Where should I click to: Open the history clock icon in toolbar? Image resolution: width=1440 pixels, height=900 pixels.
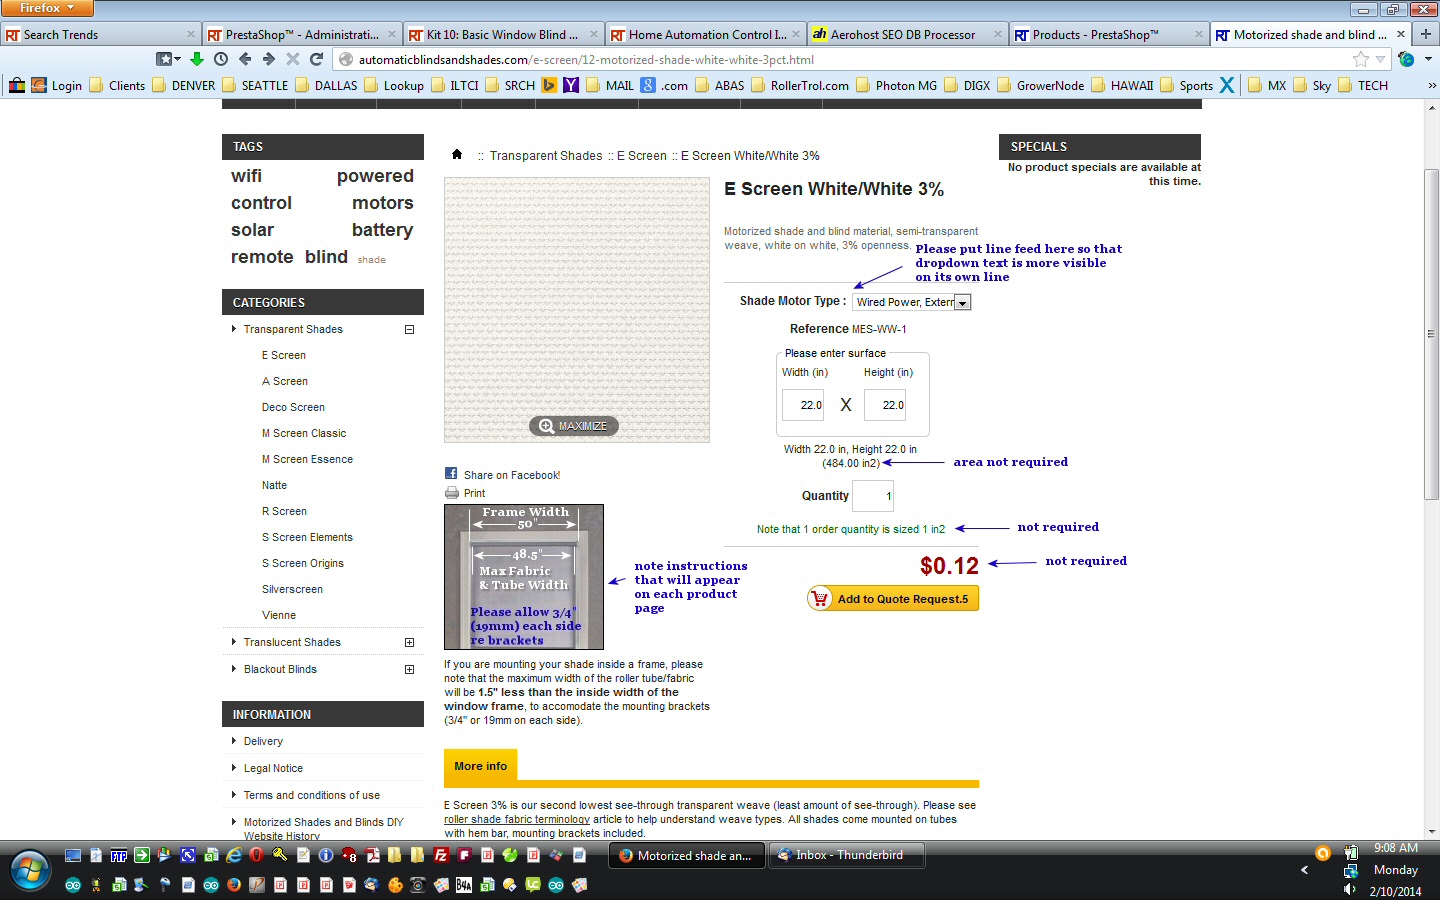point(221,59)
